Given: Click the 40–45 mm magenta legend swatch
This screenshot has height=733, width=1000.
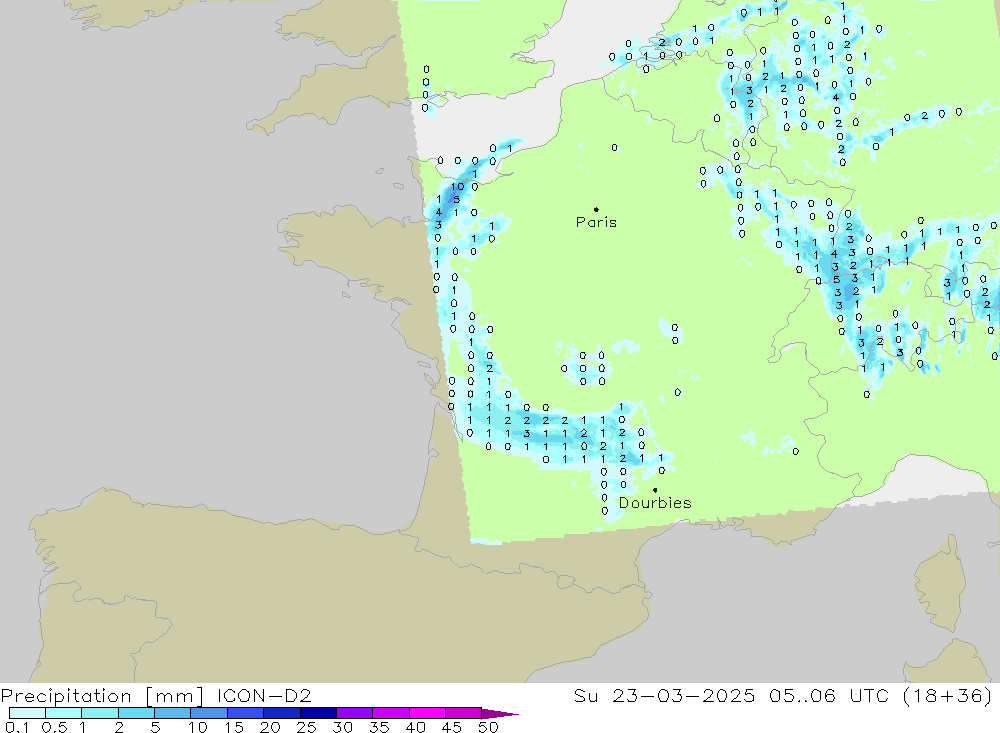Looking at the screenshot, I should click(427, 713).
